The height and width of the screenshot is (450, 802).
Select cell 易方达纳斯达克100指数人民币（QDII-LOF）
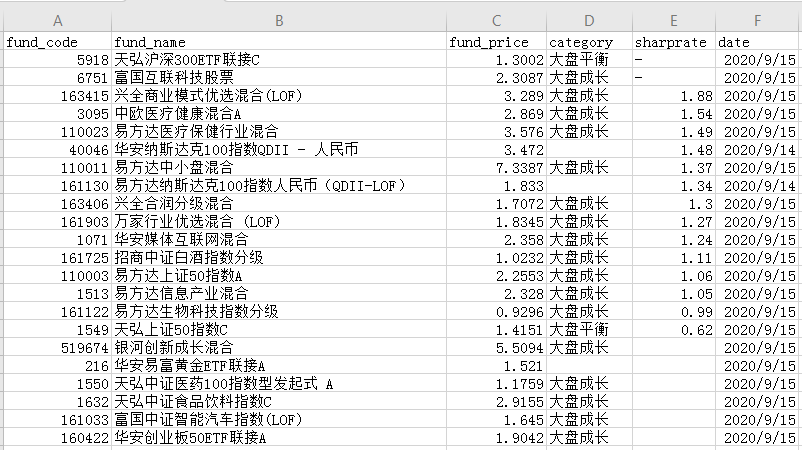(x=279, y=185)
